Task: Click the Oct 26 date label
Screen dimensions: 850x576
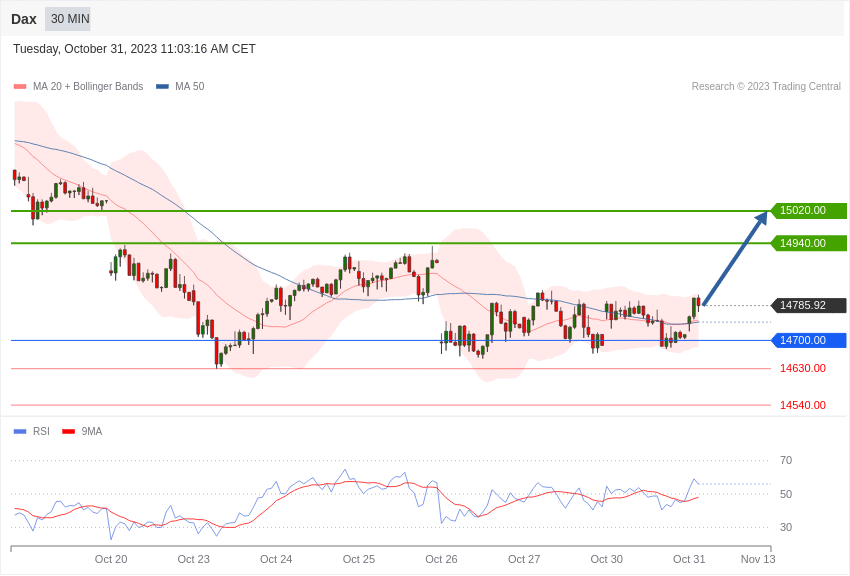Action: click(x=441, y=559)
